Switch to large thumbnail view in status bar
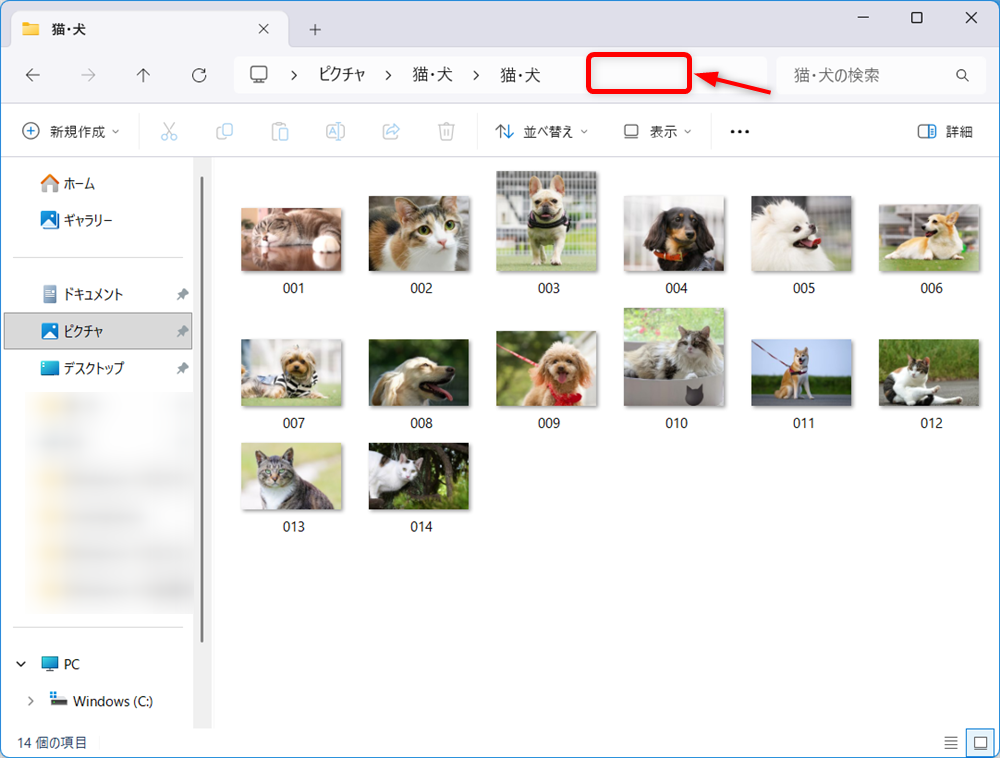 pyautogui.click(x=981, y=742)
